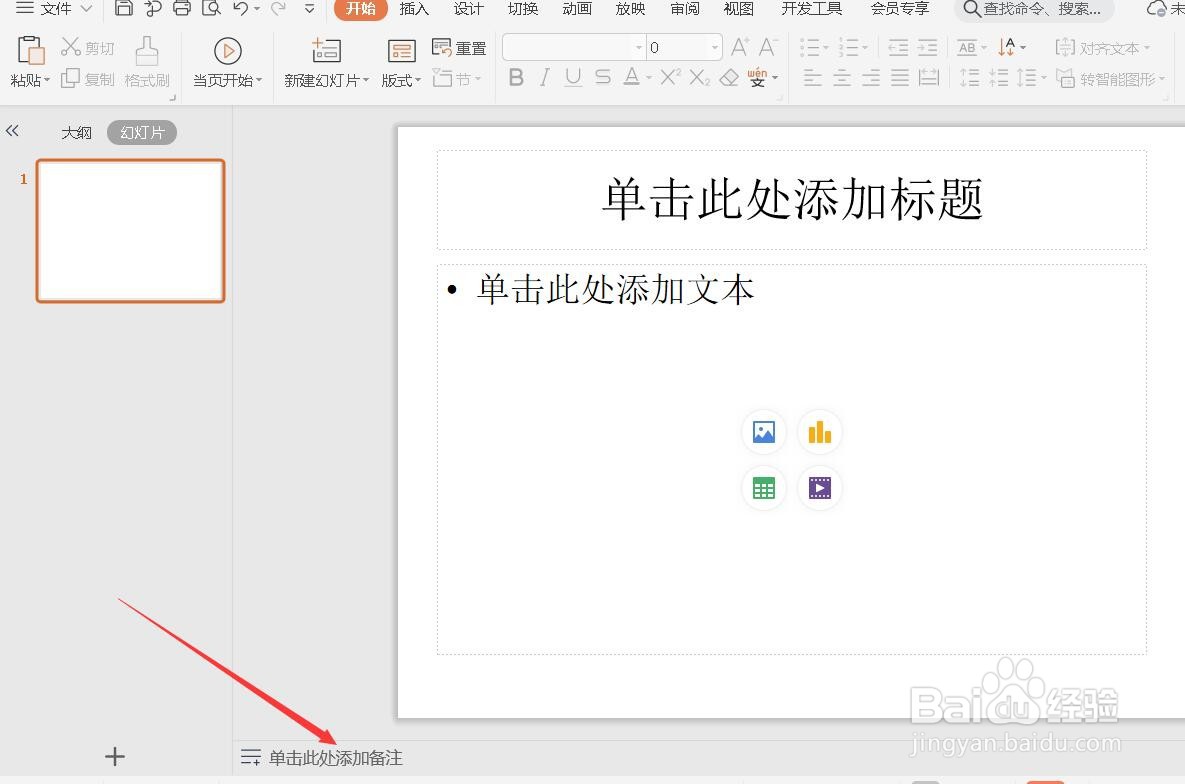Toggle Underline formatting
This screenshot has height=784, width=1185.
tap(573, 77)
